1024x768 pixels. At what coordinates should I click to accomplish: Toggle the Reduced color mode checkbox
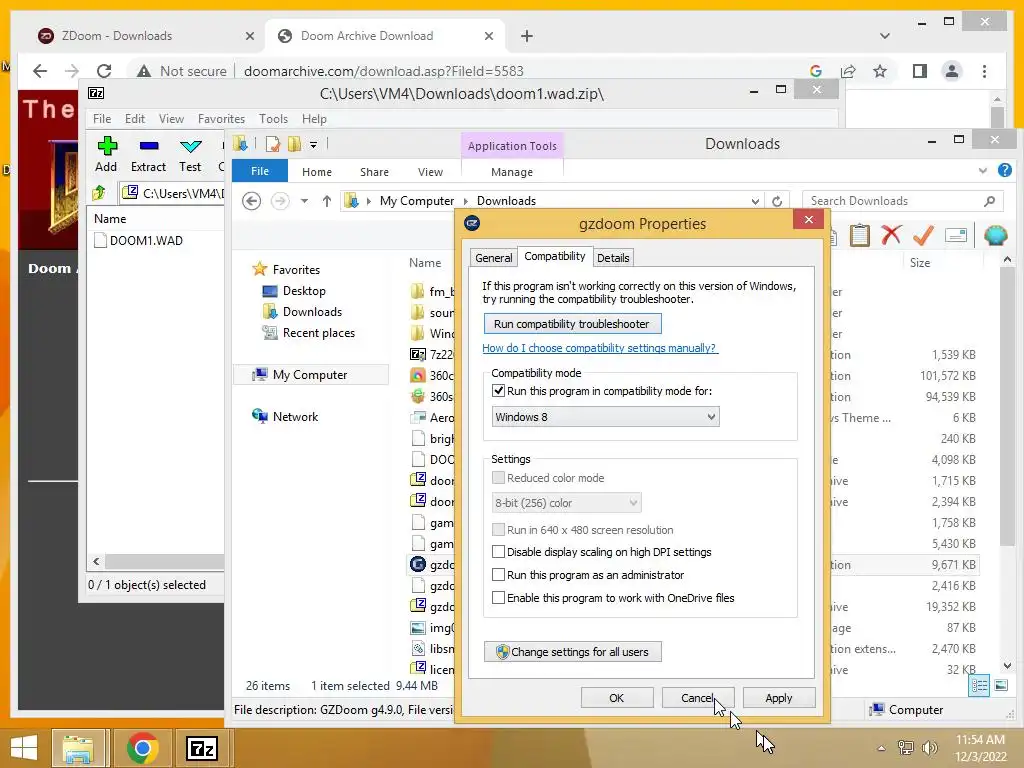498,478
